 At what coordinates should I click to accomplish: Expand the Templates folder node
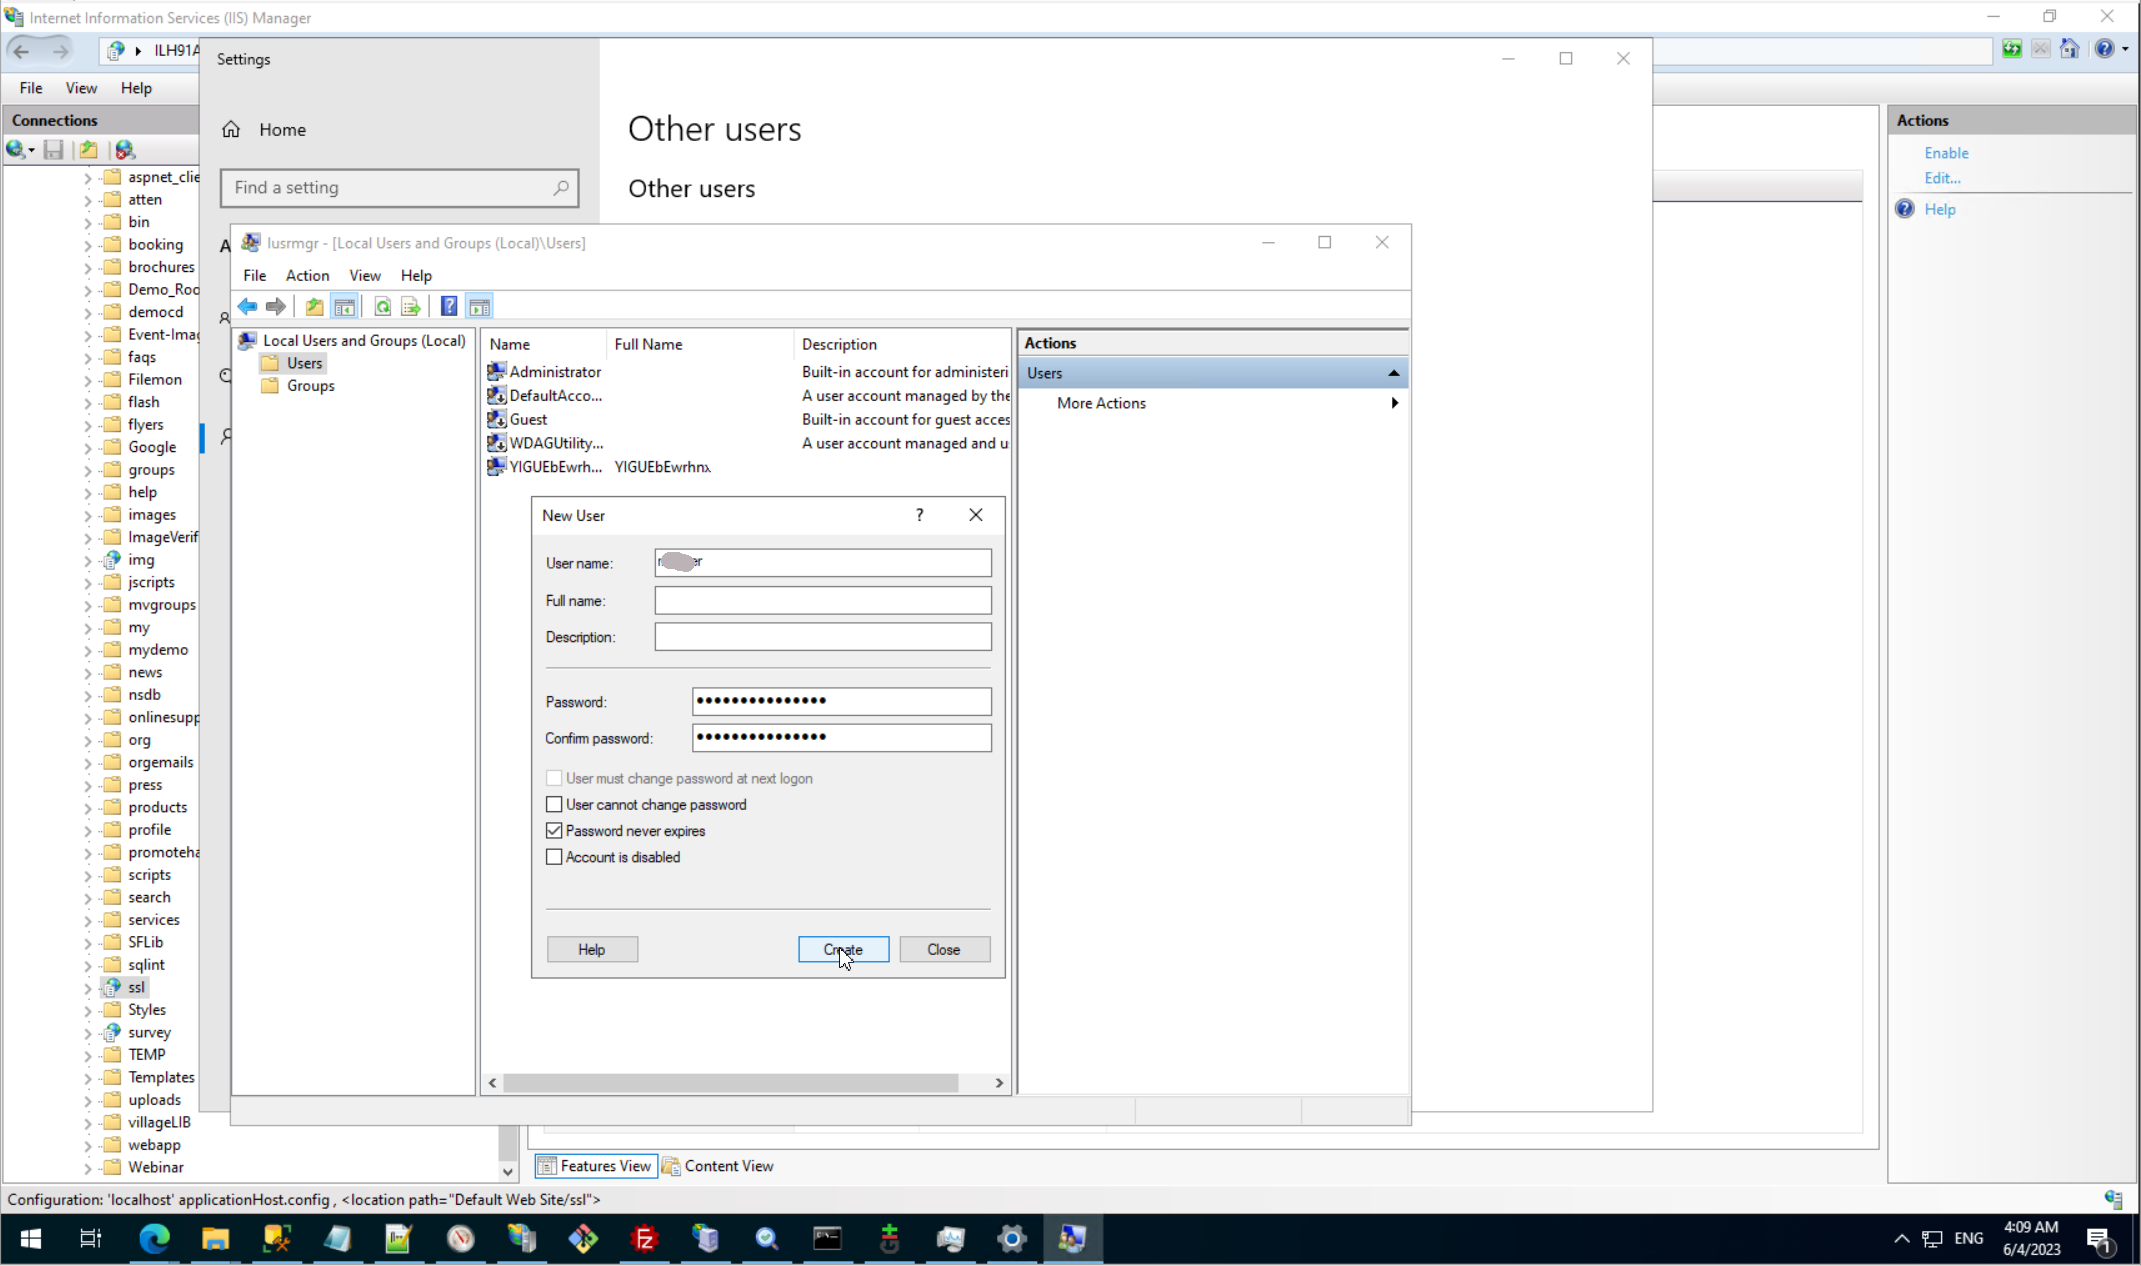[x=88, y=1078]
